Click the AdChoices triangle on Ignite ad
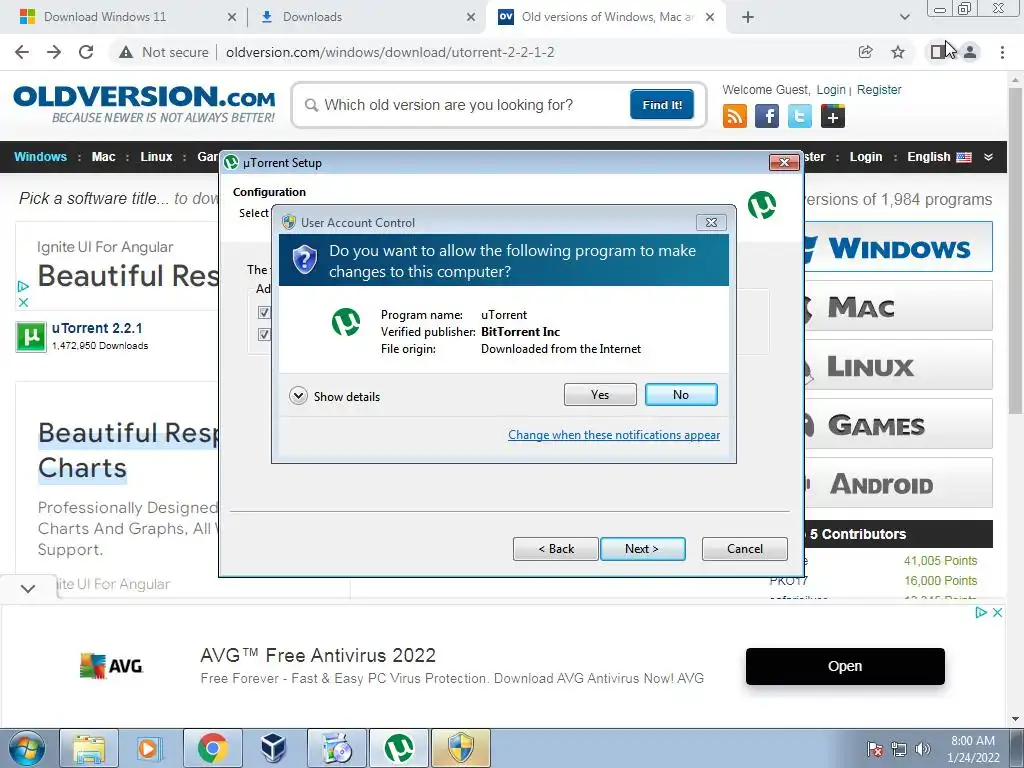 pos(23,286)
